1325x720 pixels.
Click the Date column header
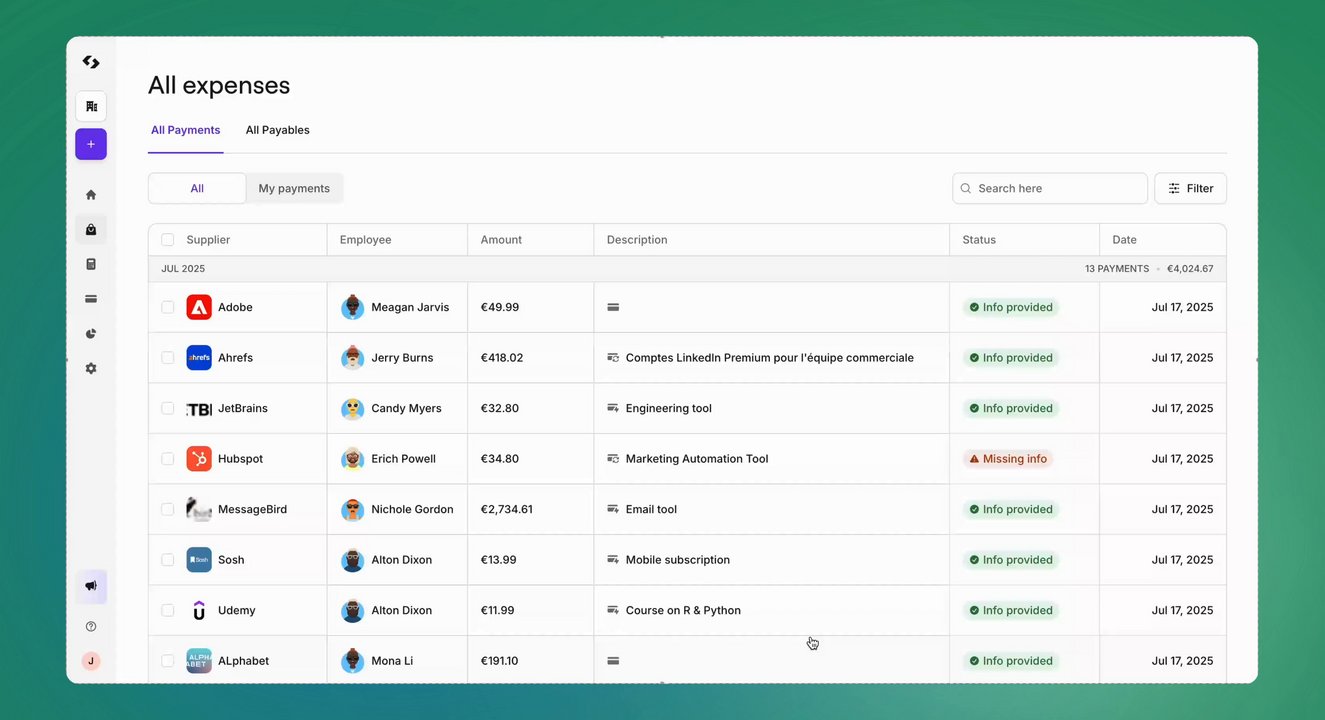tap(1124, 240)
